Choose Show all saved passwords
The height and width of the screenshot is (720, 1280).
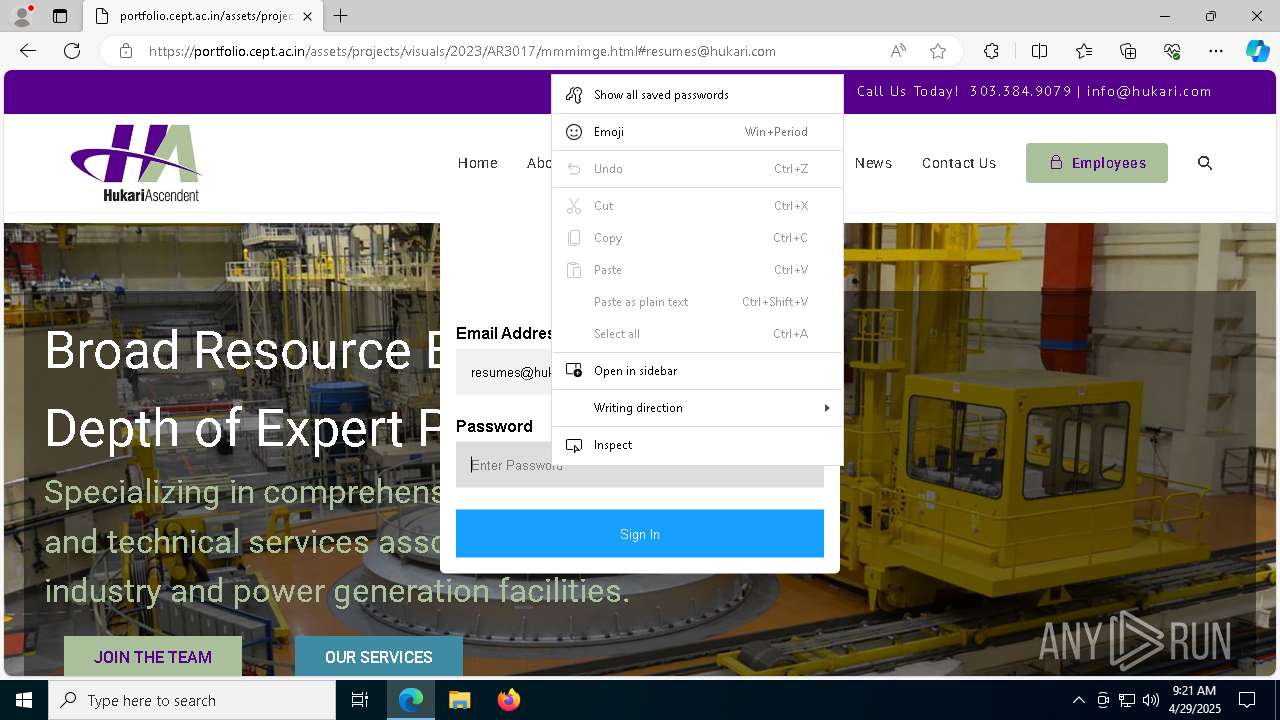point(697,95)
